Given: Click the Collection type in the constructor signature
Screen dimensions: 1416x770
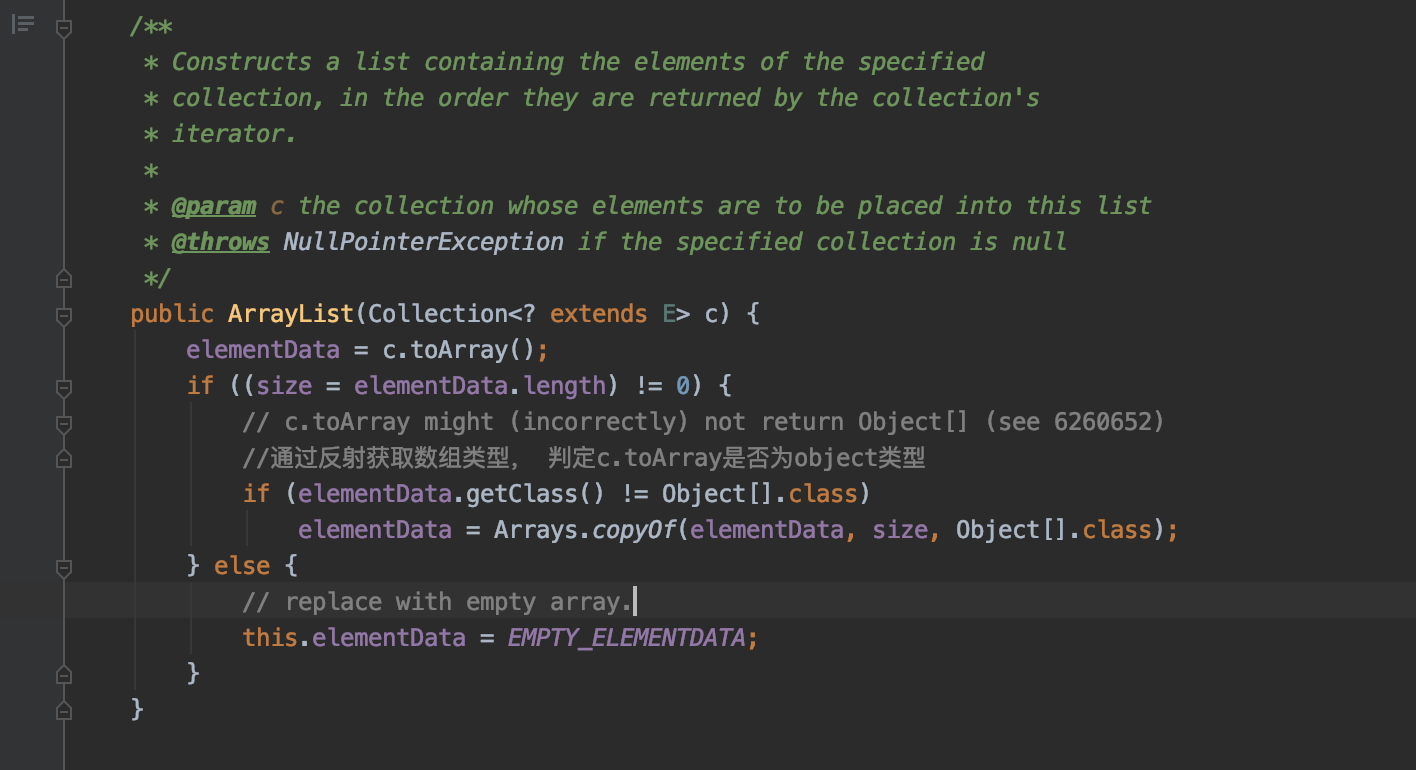Looking at the screenshot, I should 437,314.
